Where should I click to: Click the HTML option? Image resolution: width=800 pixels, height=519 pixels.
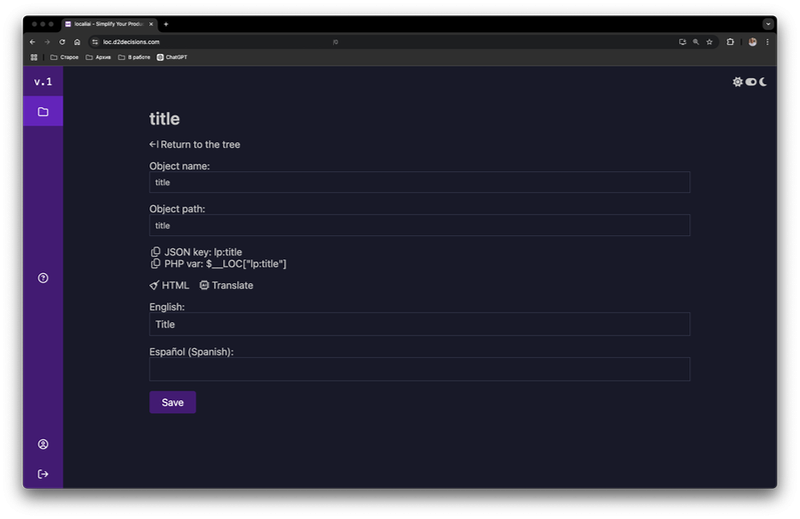click(169, 285)
